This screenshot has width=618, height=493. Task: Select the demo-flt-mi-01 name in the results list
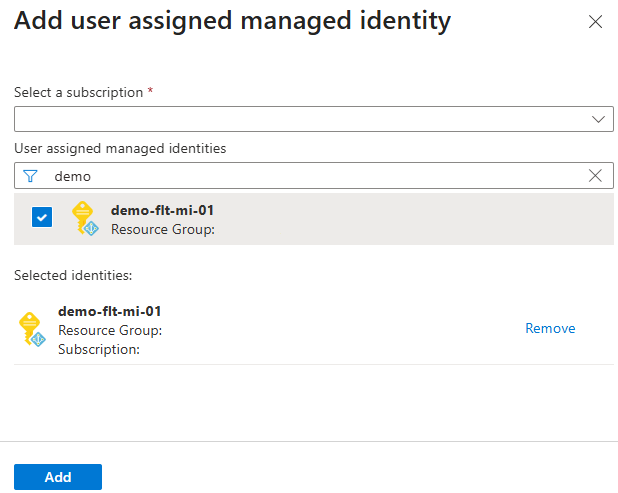click(x=162, y=210)
